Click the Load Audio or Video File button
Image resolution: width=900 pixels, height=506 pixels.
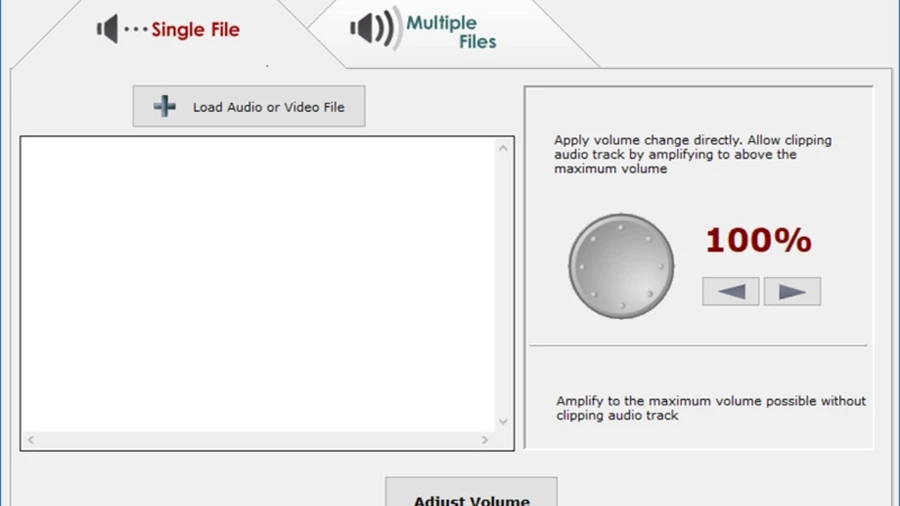click(x=249, y=106)
